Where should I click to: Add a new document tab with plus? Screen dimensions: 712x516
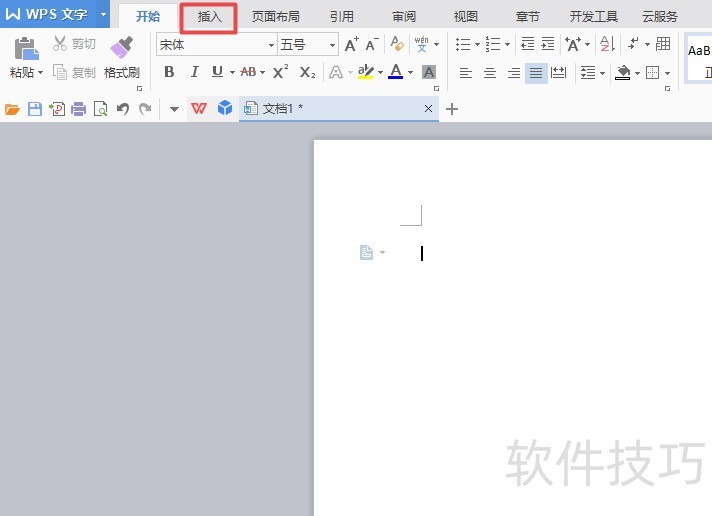pos(452,109)
